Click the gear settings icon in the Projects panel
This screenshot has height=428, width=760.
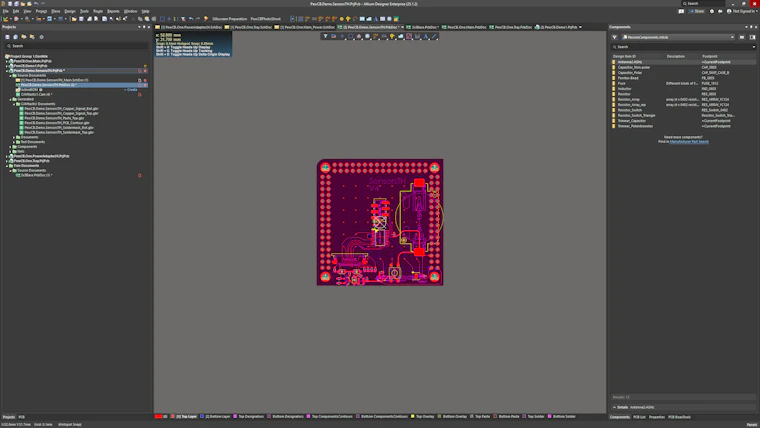[x=41, y=37]
